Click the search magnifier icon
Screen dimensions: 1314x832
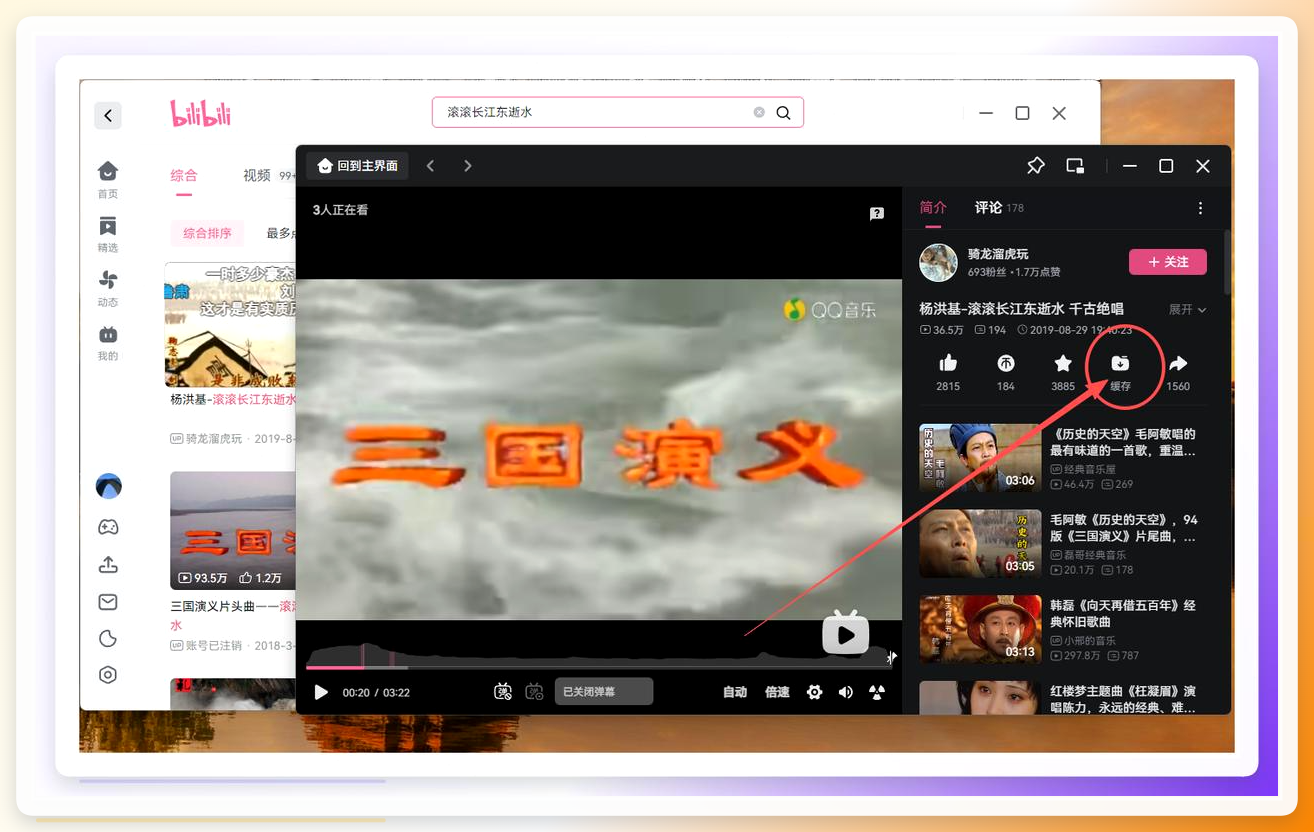pos(784,113)
